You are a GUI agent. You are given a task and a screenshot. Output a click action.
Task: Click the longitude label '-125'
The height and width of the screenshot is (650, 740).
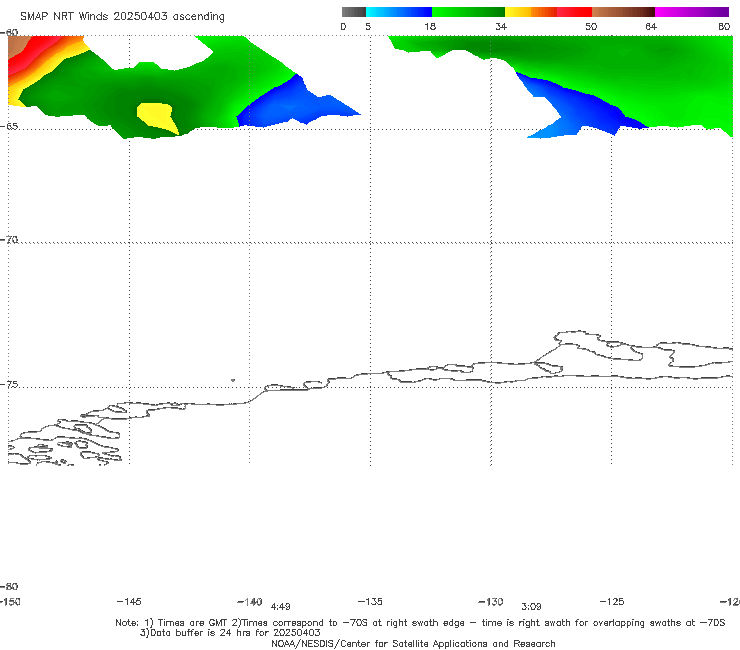[612, 602]
